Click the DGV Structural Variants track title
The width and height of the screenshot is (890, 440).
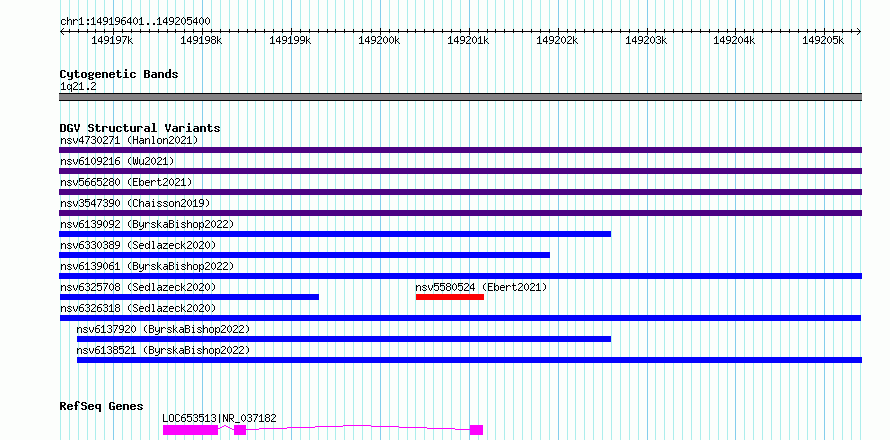pos(140,128)
